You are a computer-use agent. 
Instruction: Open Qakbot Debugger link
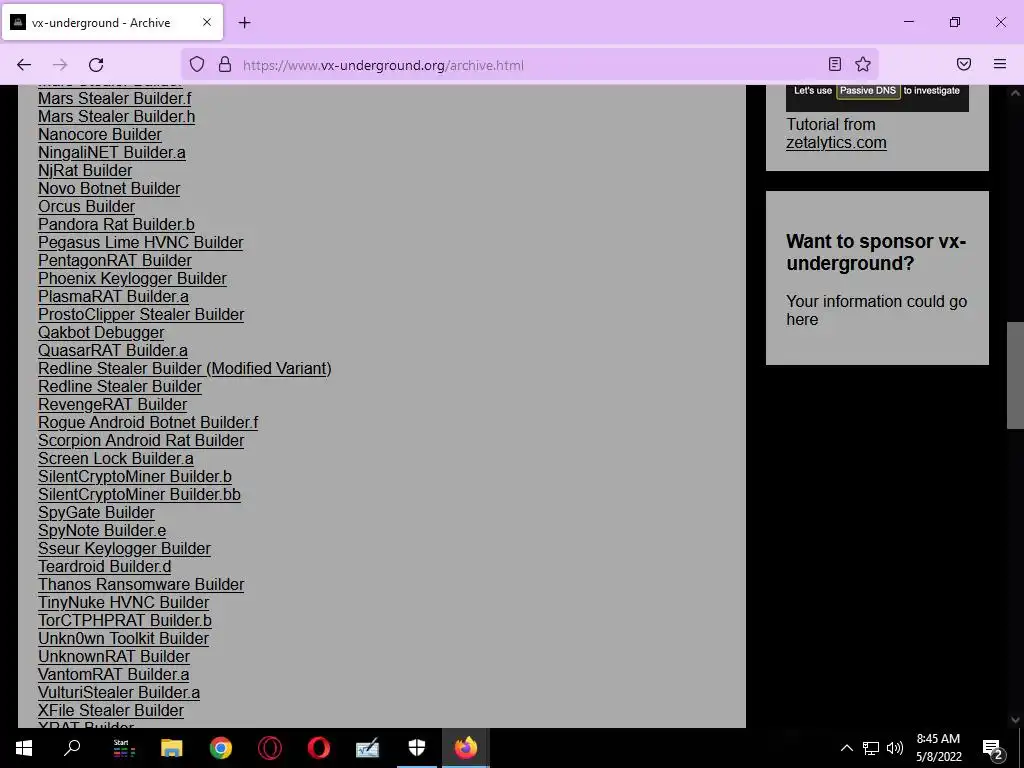pos(101,332)
